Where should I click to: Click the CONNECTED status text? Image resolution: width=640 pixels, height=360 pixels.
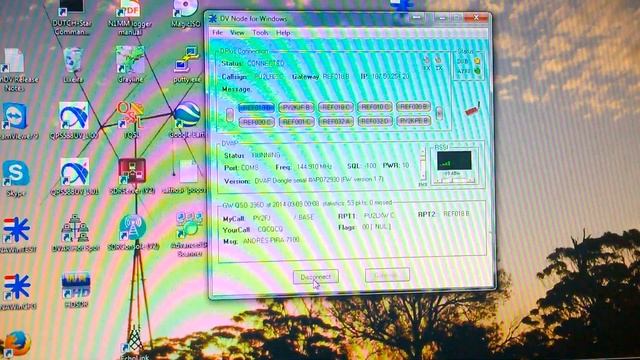[266, 63]
